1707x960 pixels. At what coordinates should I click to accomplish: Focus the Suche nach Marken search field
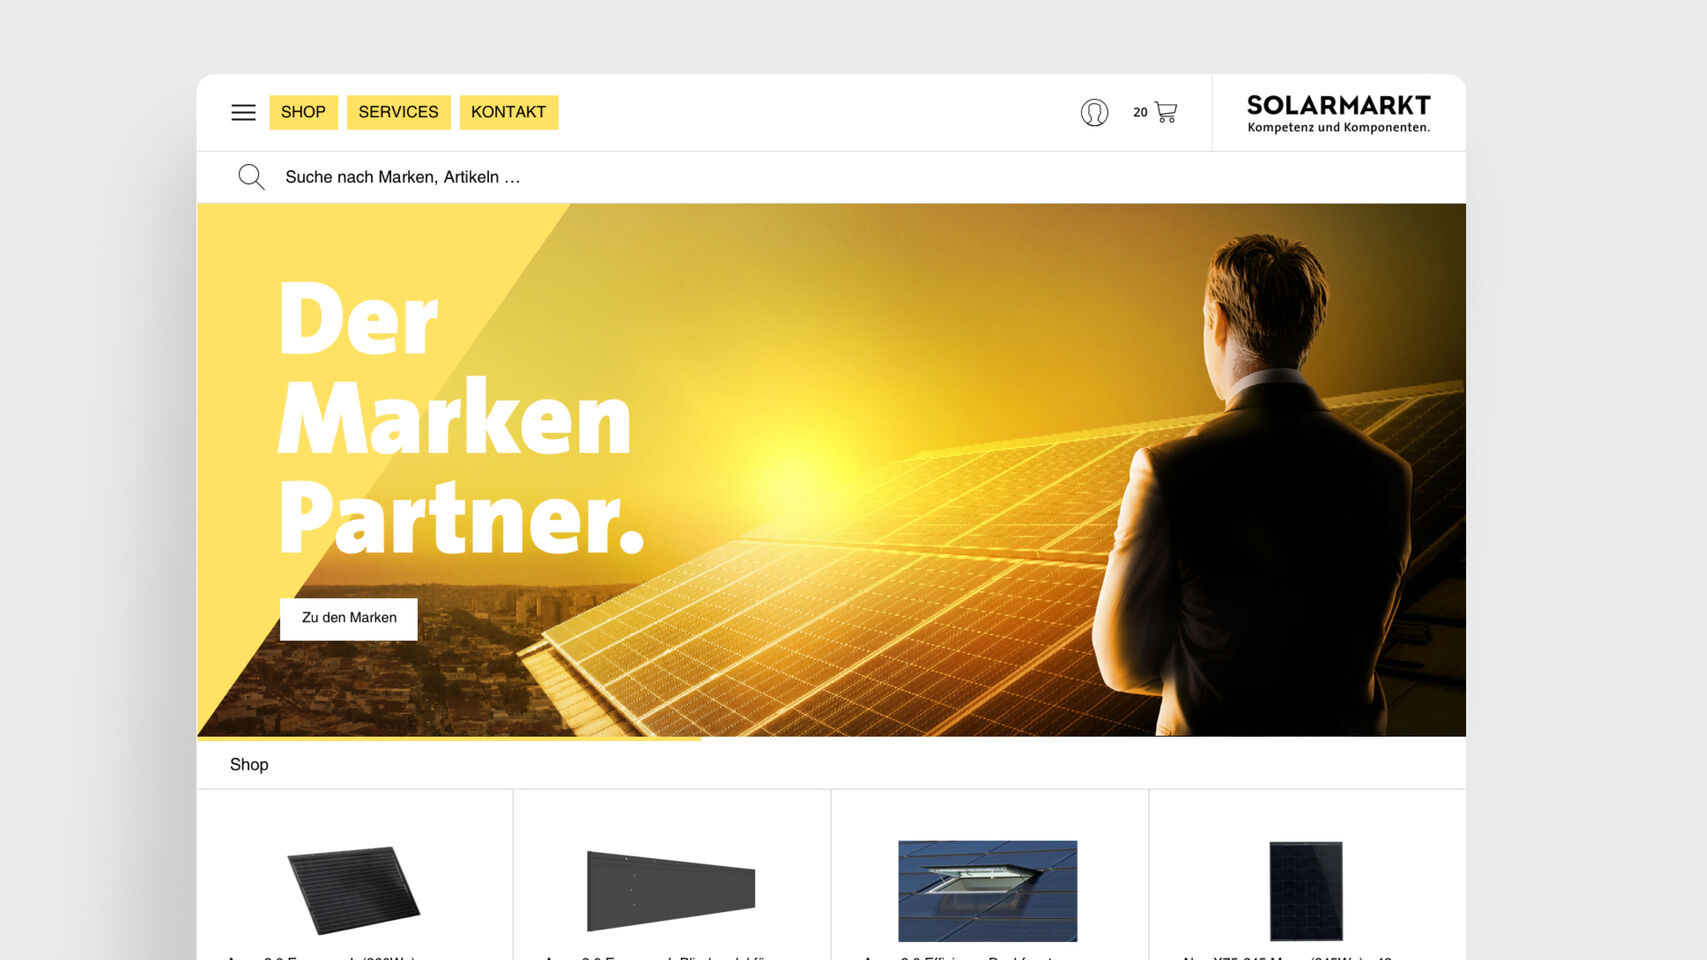830,177
